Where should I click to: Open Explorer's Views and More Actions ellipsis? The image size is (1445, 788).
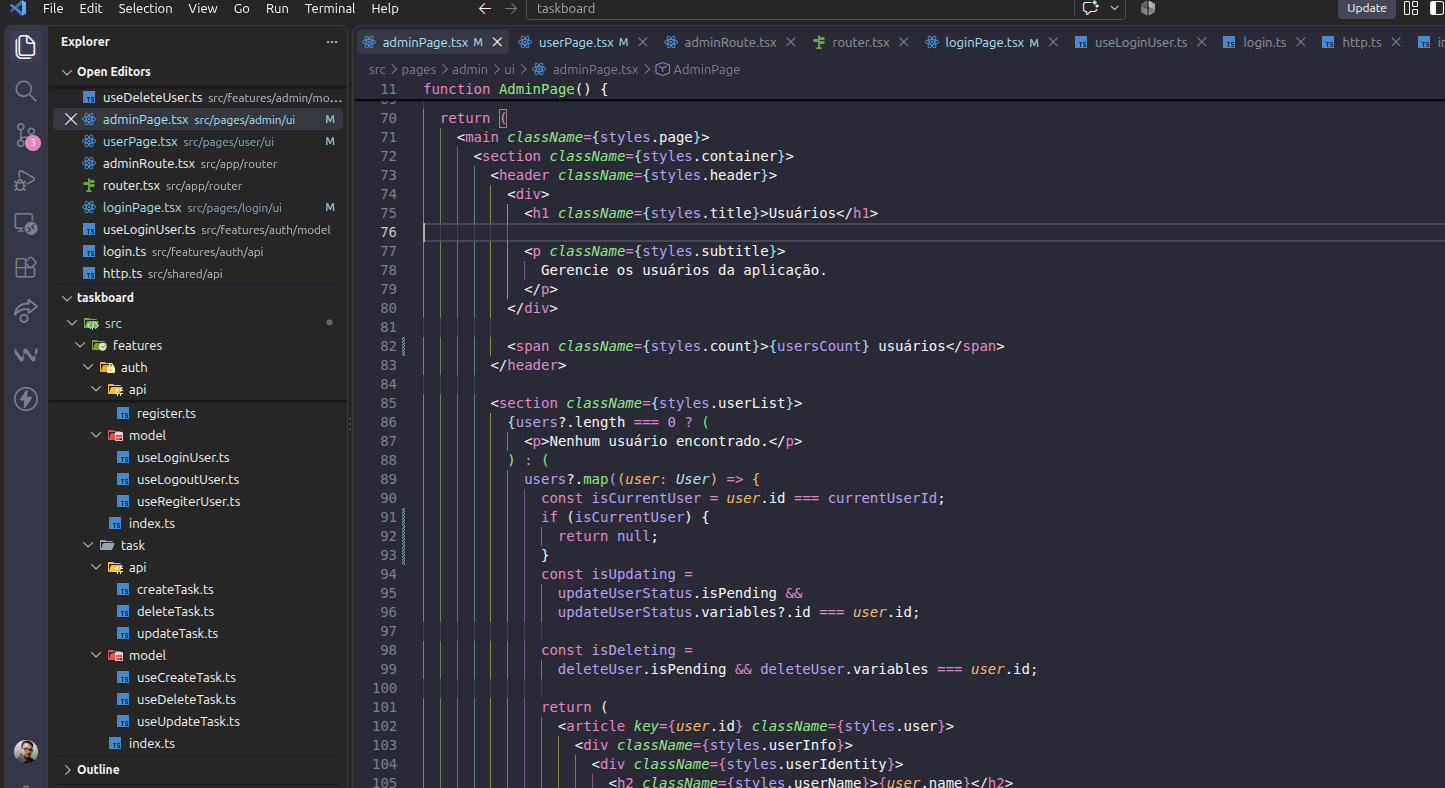[332, 42]
